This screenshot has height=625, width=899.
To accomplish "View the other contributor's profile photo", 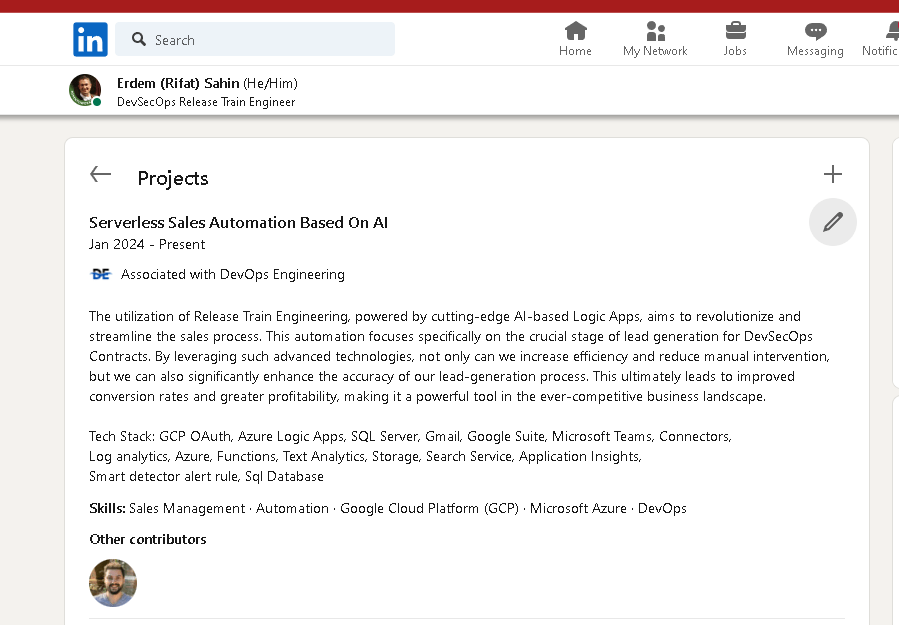I will tap(113, 583).
